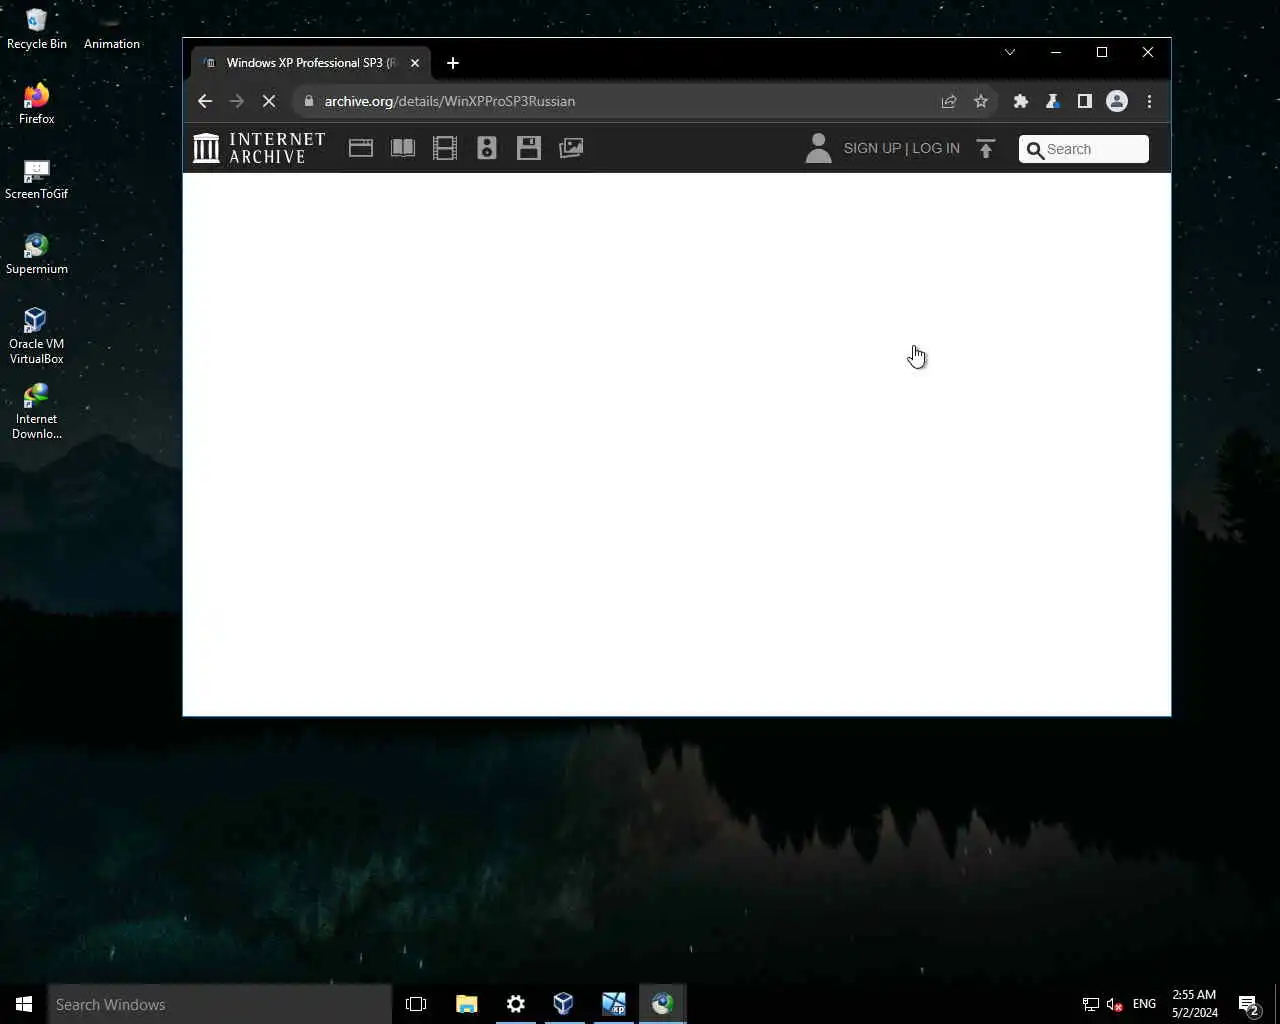
Task: Close the Windows XP Professional SP3 tab
Action: tap(415, 63)
